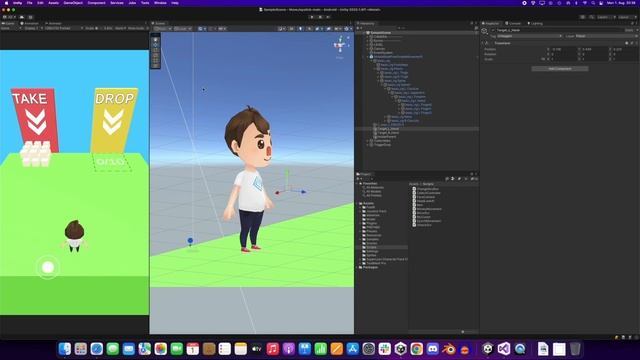Select the Hand view tool in Scene overlay
The width and height of the screenshot is (640, 360).
[x=156, y=40]
